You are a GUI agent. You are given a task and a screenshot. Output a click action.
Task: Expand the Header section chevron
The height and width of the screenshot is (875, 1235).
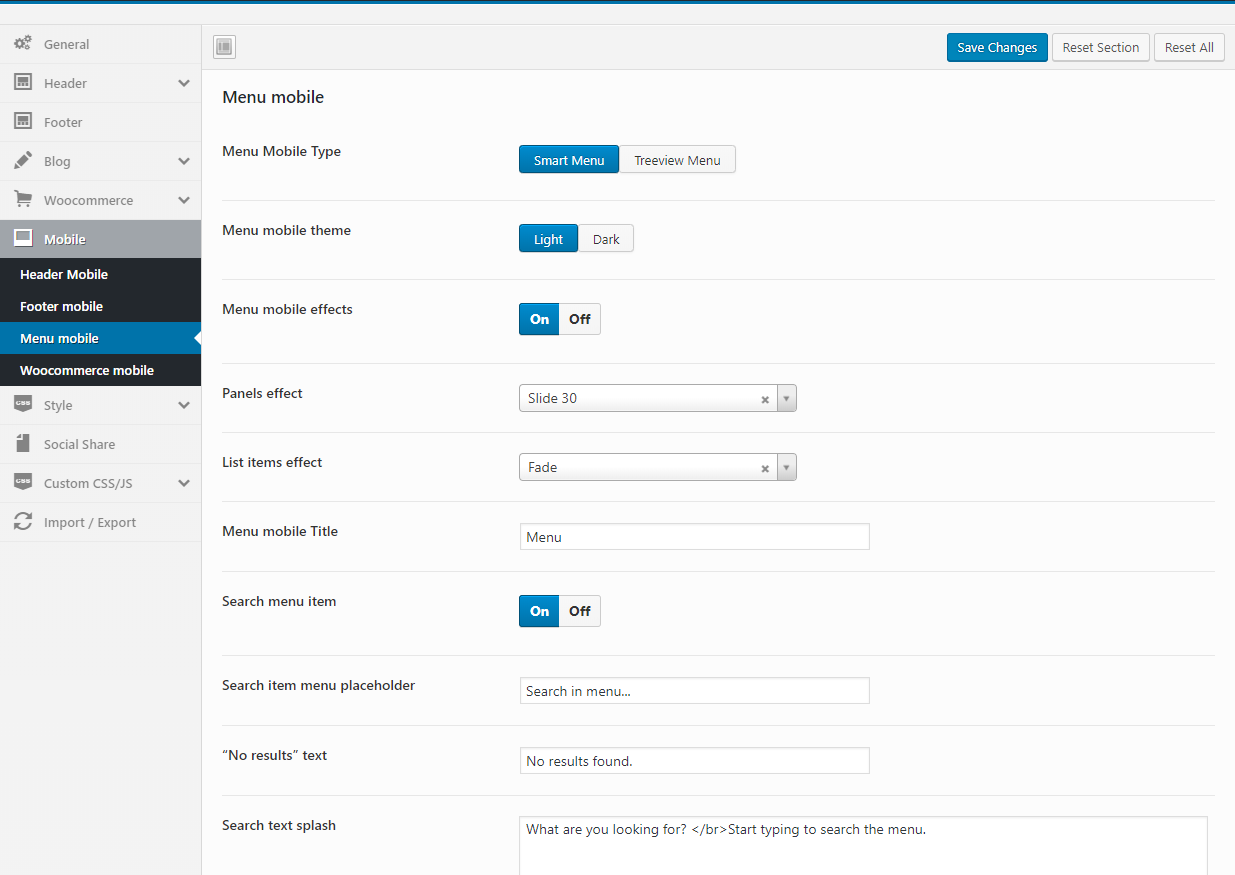[x=184, y=83]
